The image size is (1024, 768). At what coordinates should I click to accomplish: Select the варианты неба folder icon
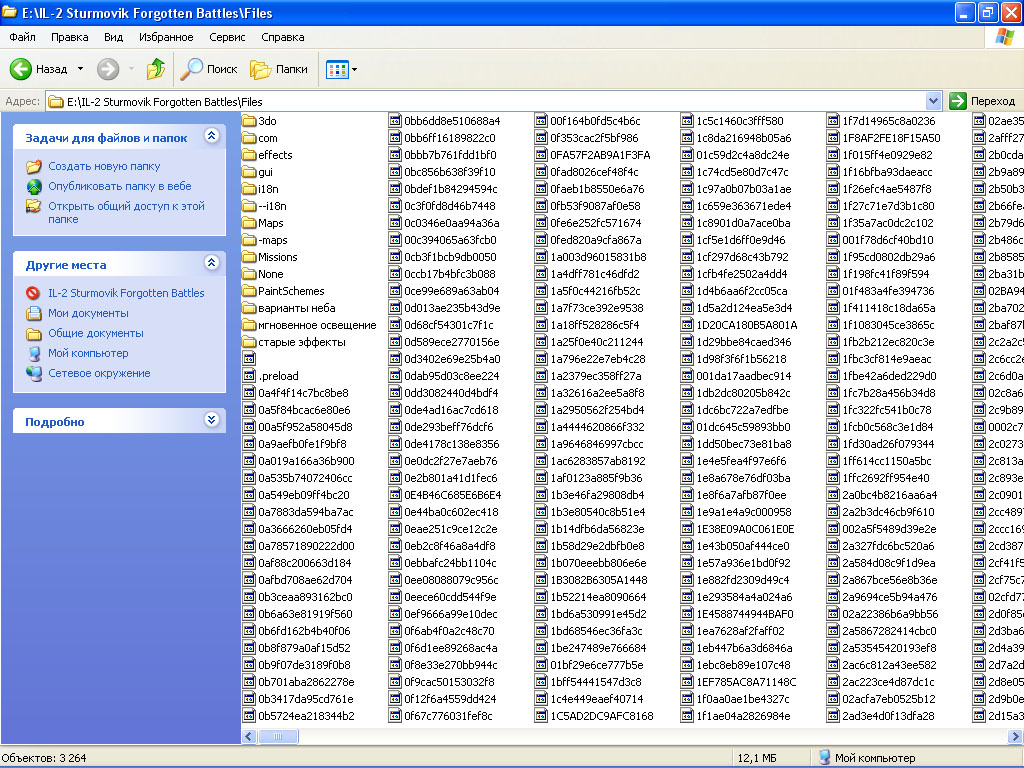249,308
